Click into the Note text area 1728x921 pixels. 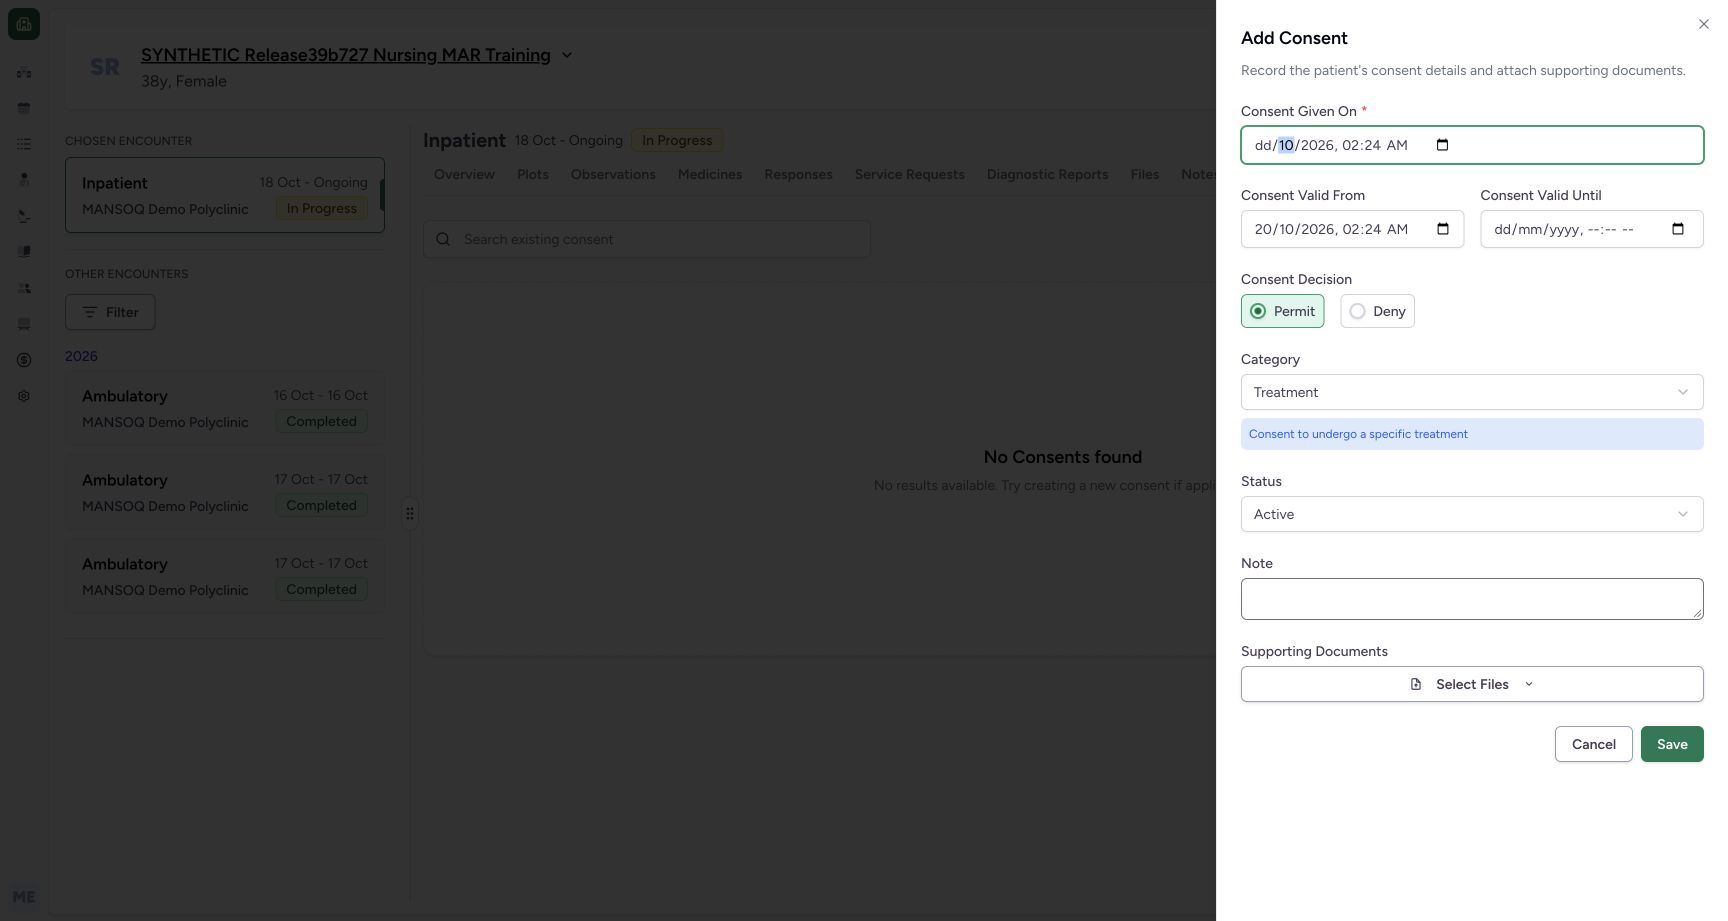[x=1471, y=599]
